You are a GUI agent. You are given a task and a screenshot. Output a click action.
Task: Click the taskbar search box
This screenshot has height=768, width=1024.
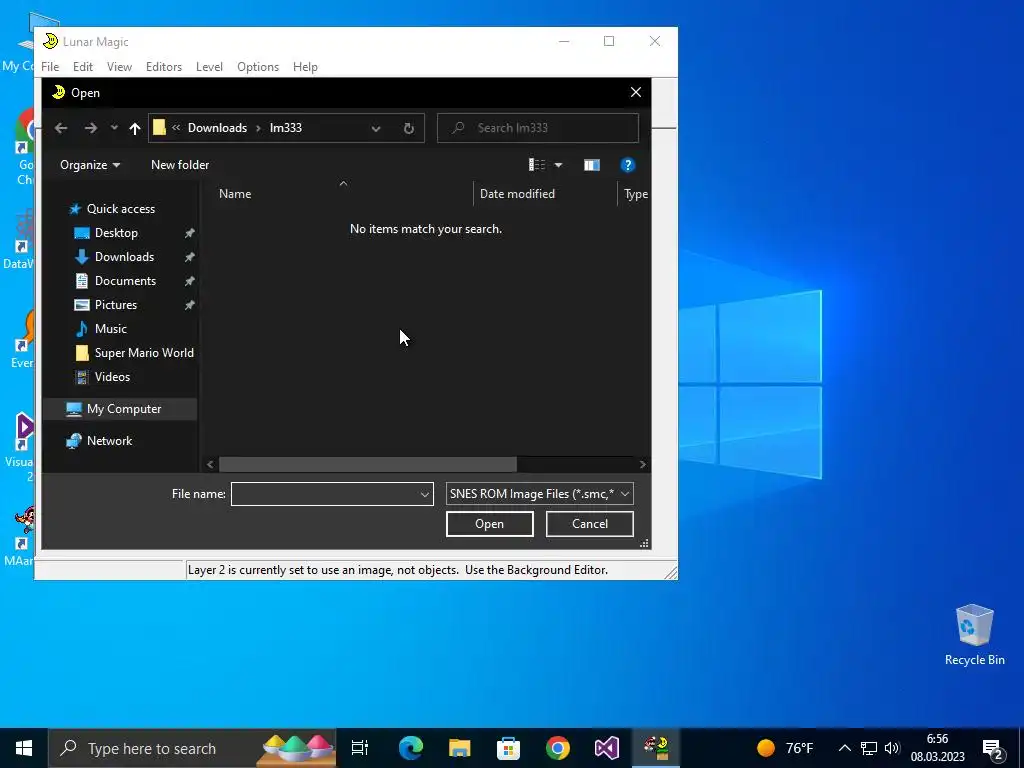click(x=193, y=748)
